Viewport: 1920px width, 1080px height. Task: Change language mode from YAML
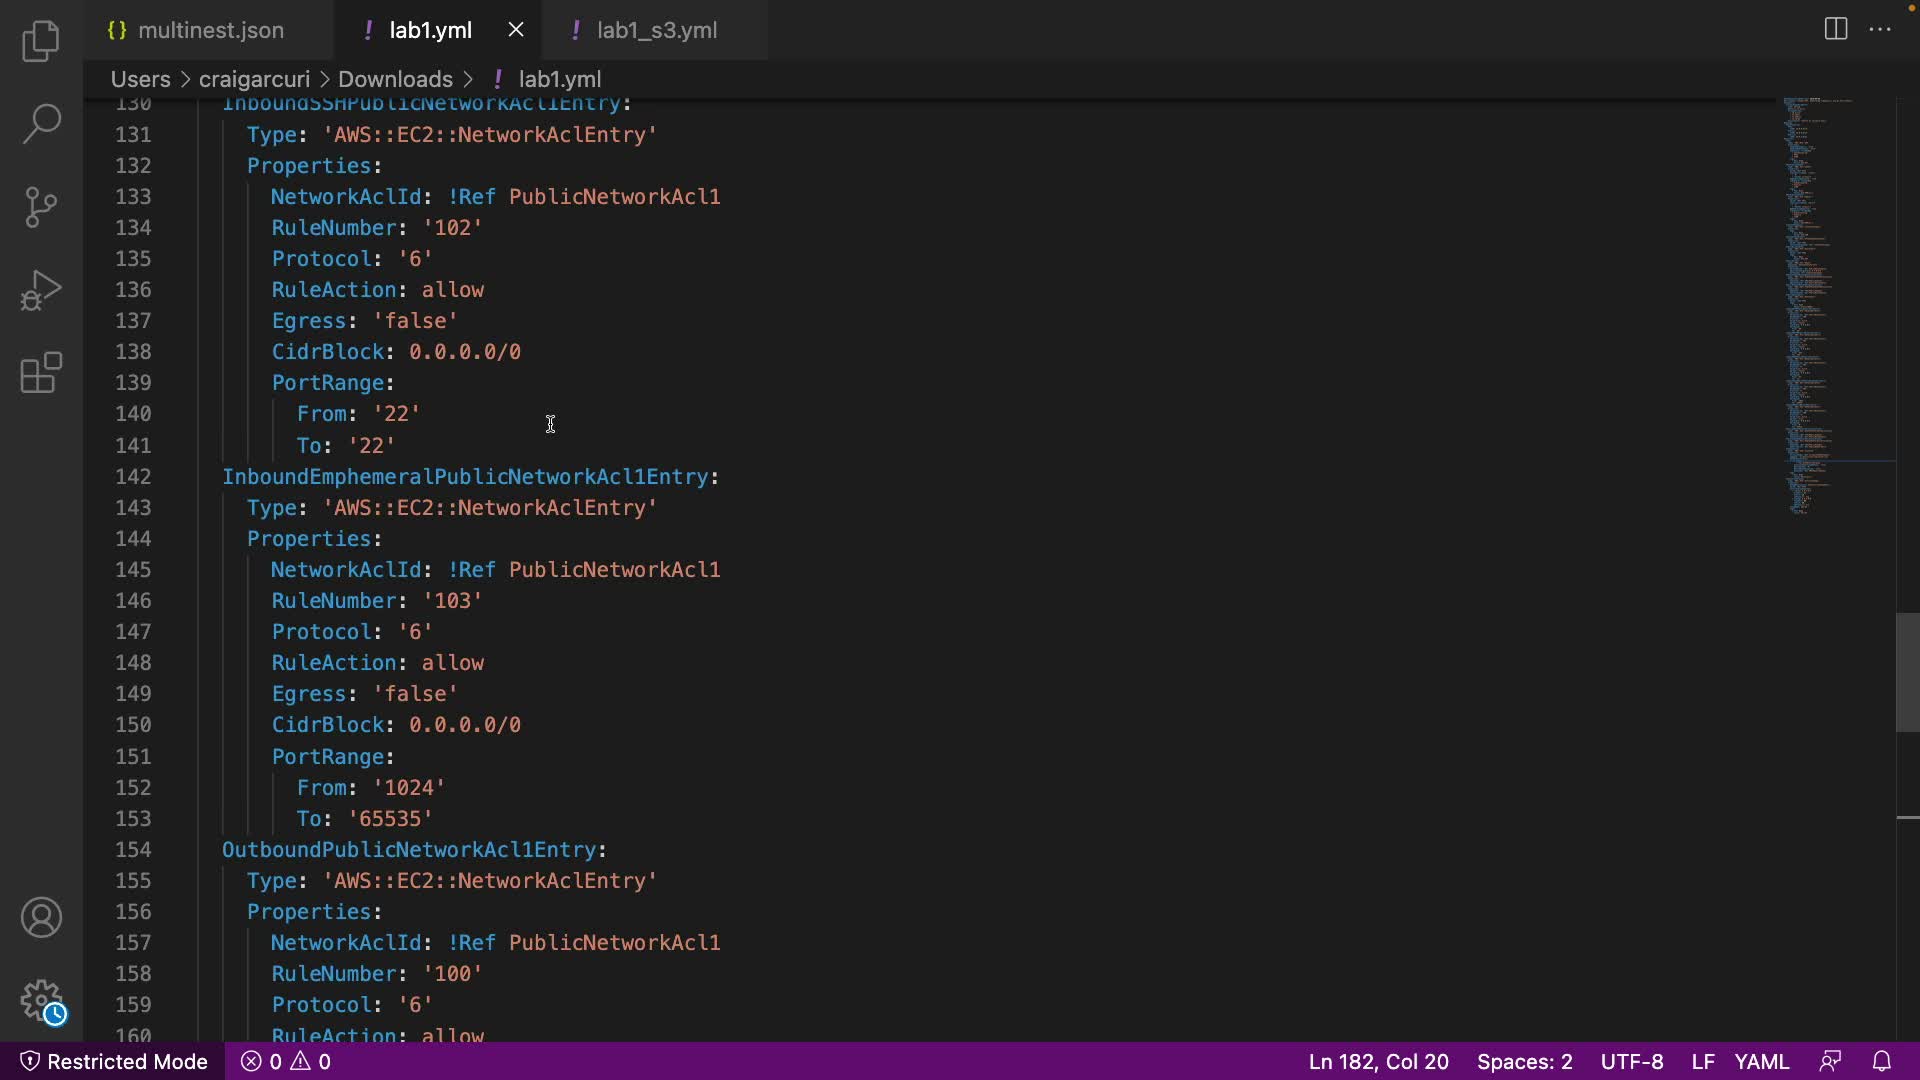[x=1761, y=1061]
